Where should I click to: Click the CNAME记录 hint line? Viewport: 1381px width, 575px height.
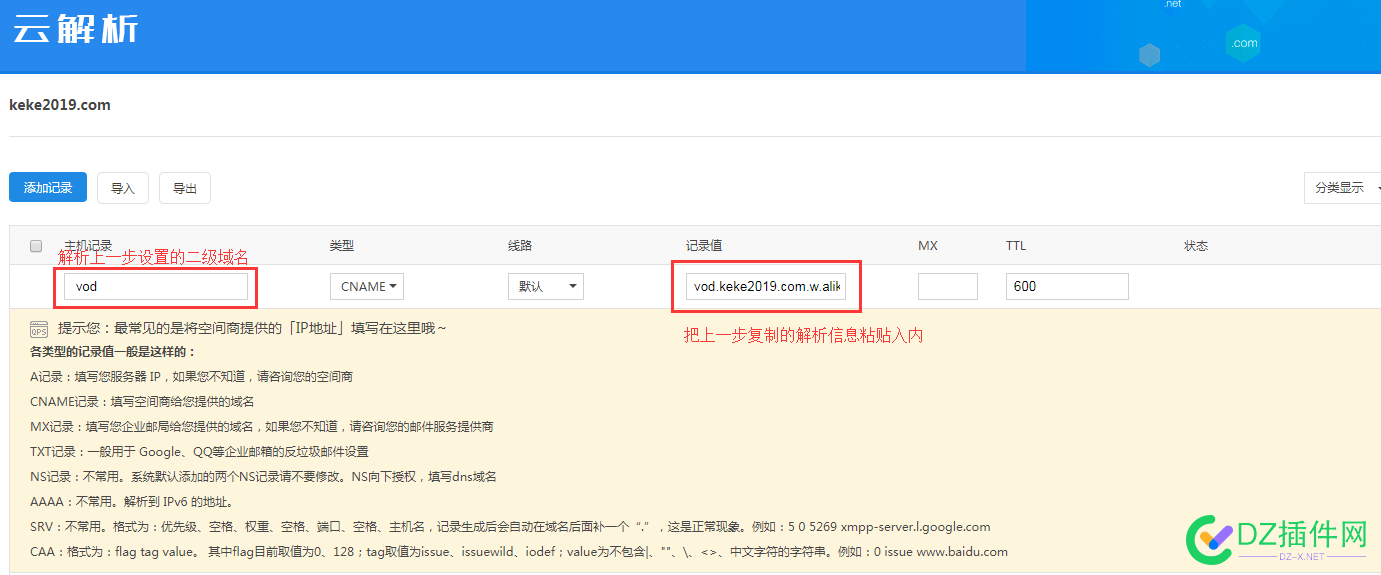tap(142, 402)
